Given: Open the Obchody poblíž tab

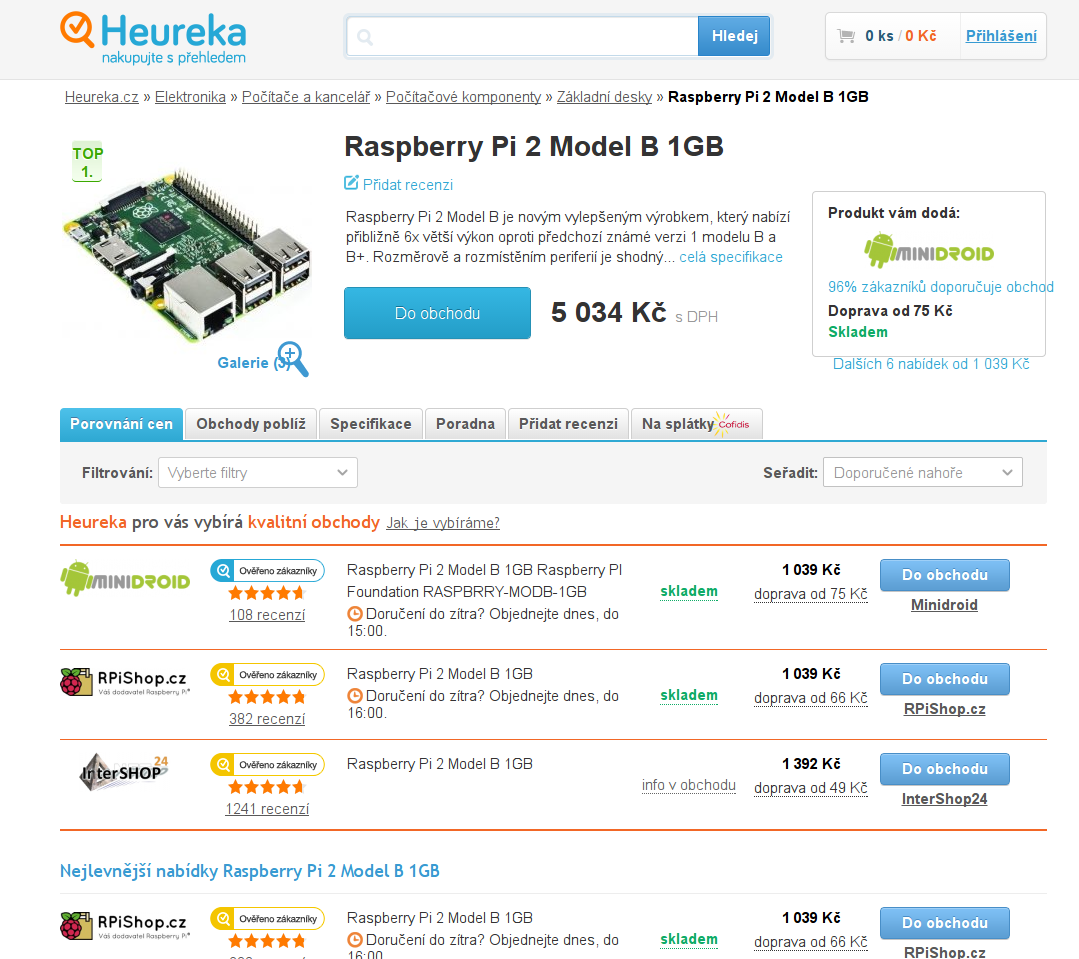Looking at the screenshot, I should click(x=250, y=424).
